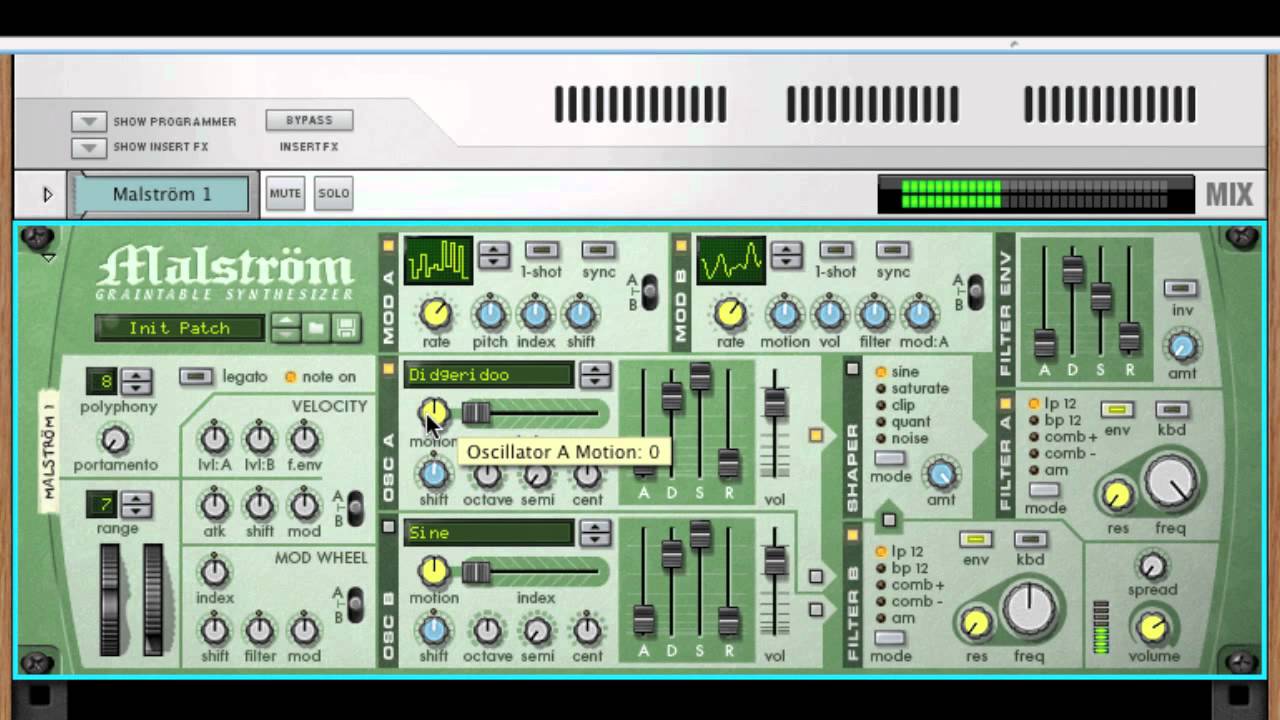Click the save patch floppy disk icon
Viewport: 1280px width, 720px height.
(346, 327)
